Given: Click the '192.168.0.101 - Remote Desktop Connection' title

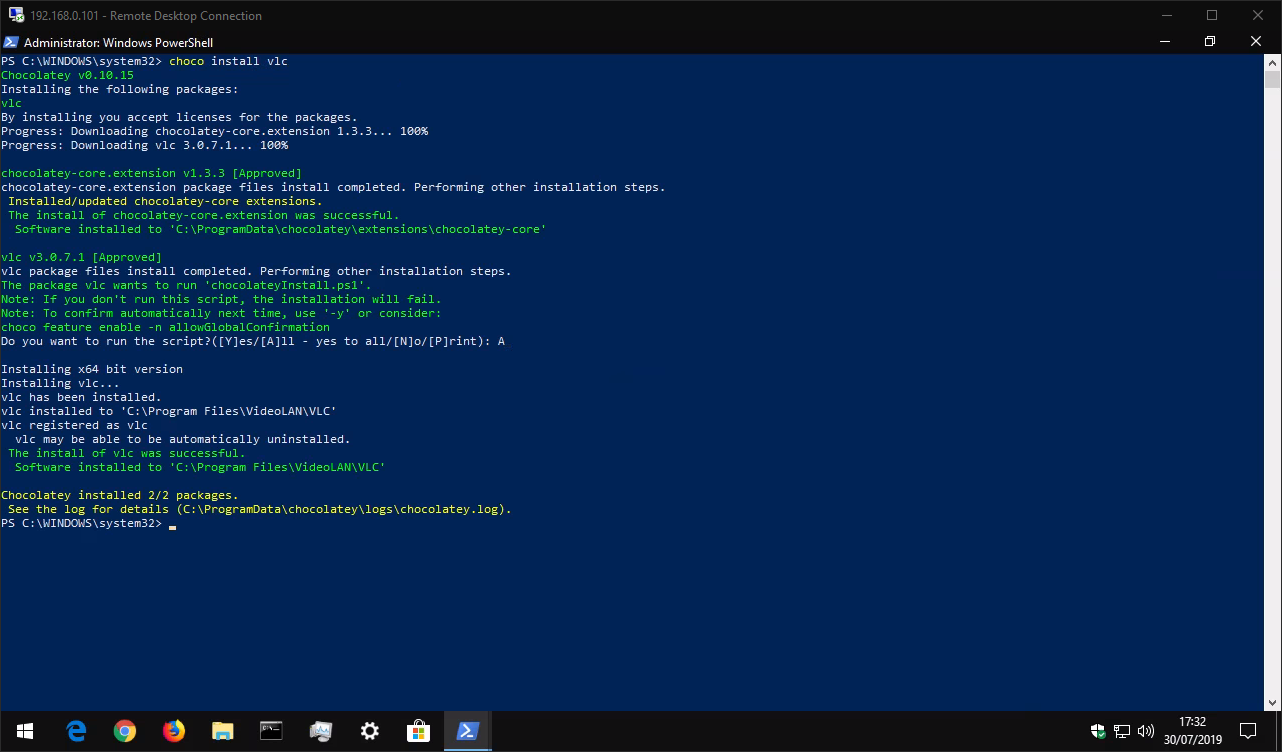Looking at the screenshot, I should 146,15.
